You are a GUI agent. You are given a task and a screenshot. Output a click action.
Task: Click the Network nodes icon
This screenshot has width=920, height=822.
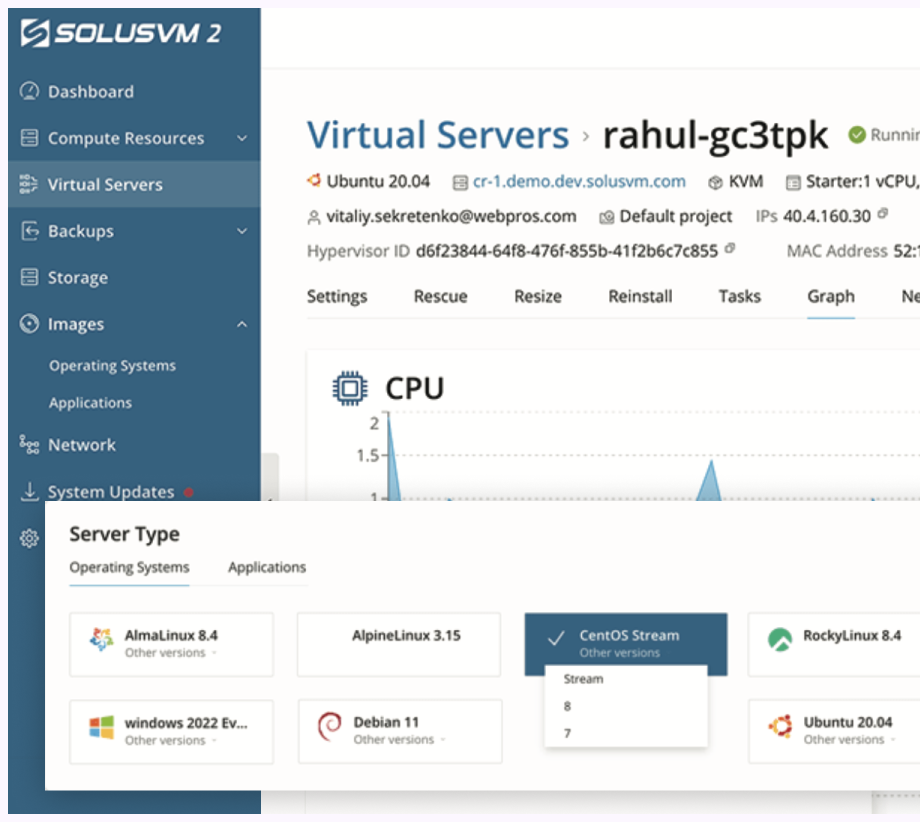click(29, 445)
